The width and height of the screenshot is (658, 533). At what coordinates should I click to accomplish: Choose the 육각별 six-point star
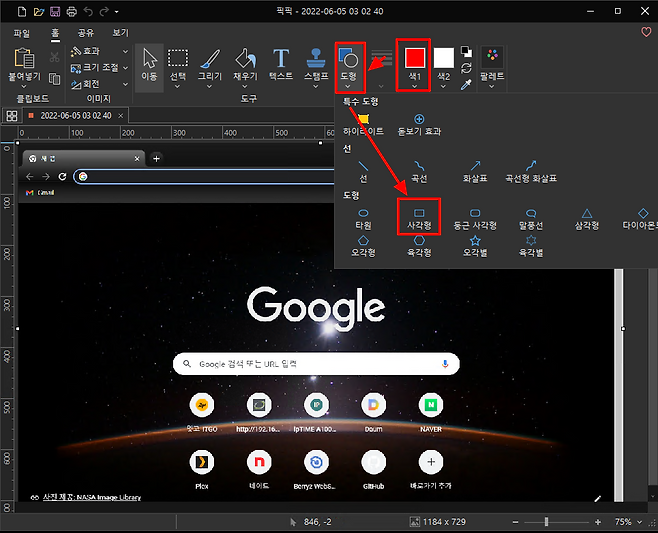(x=531, y=246)
